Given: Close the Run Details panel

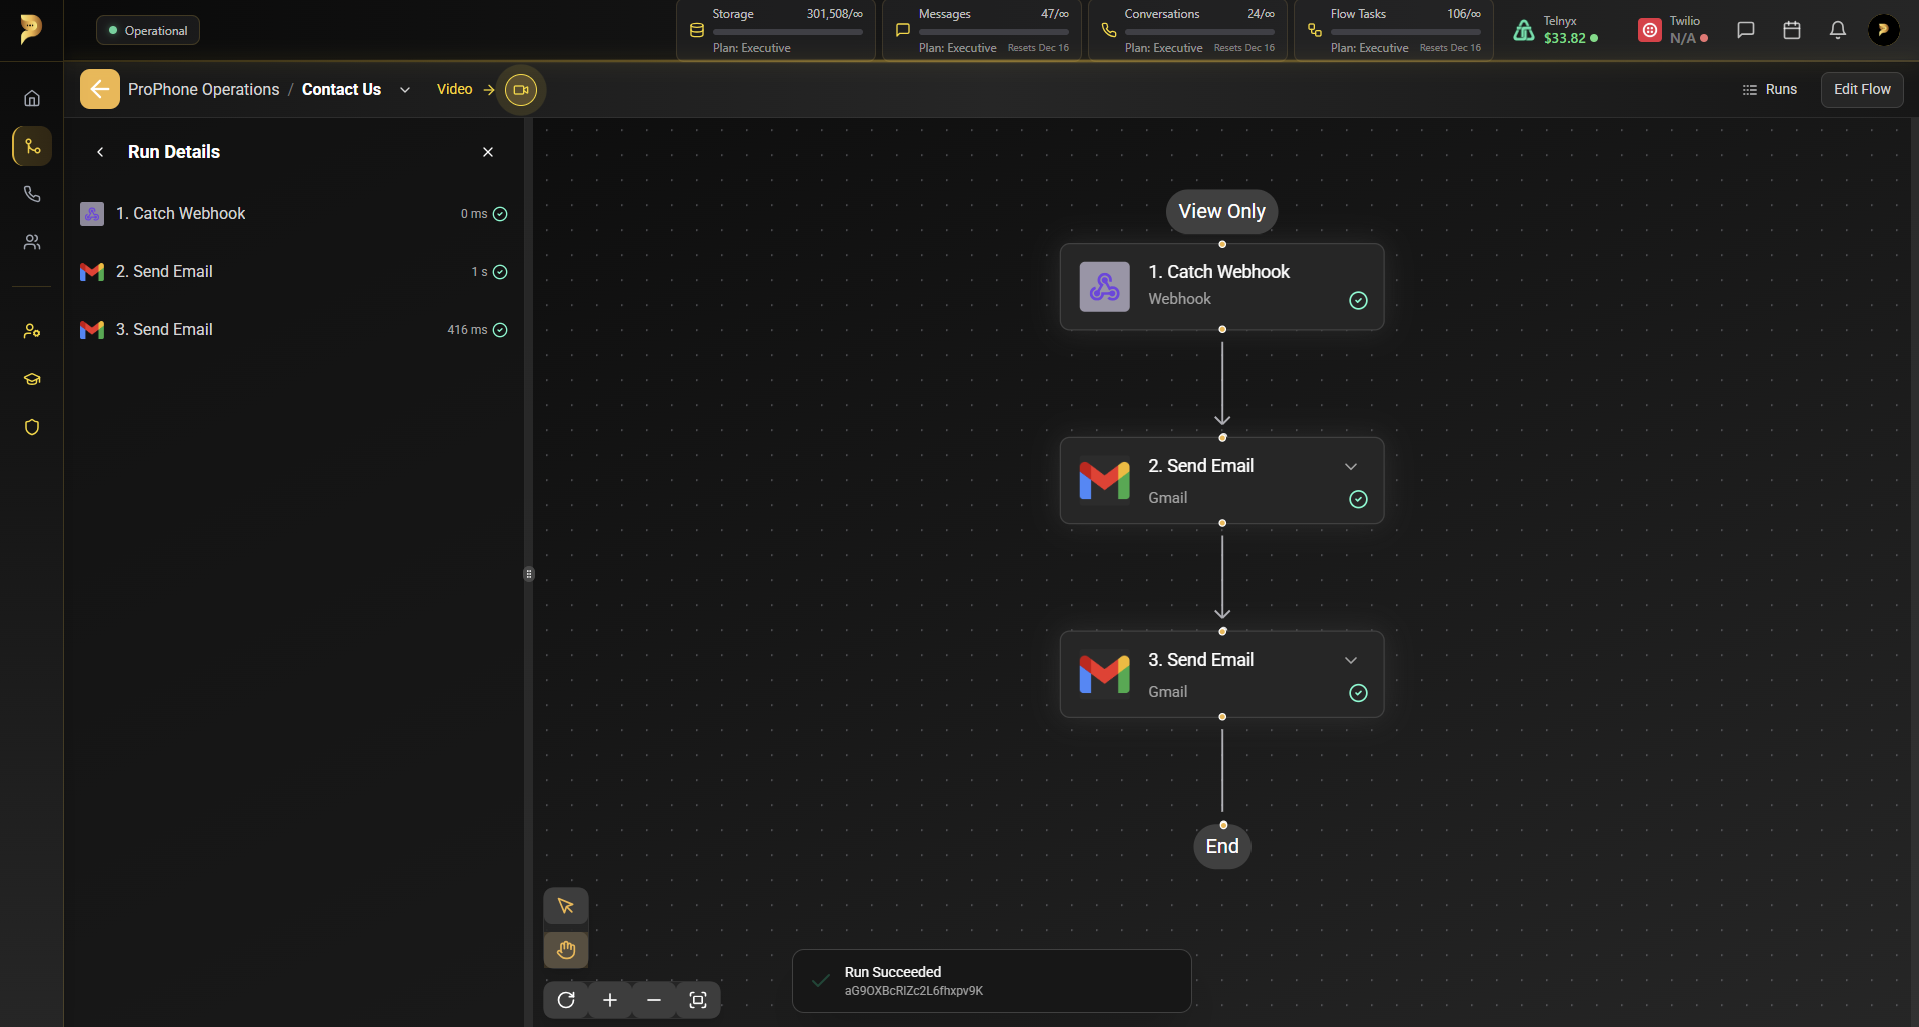Looking at the screenshot, I should [x=488, y=152].
